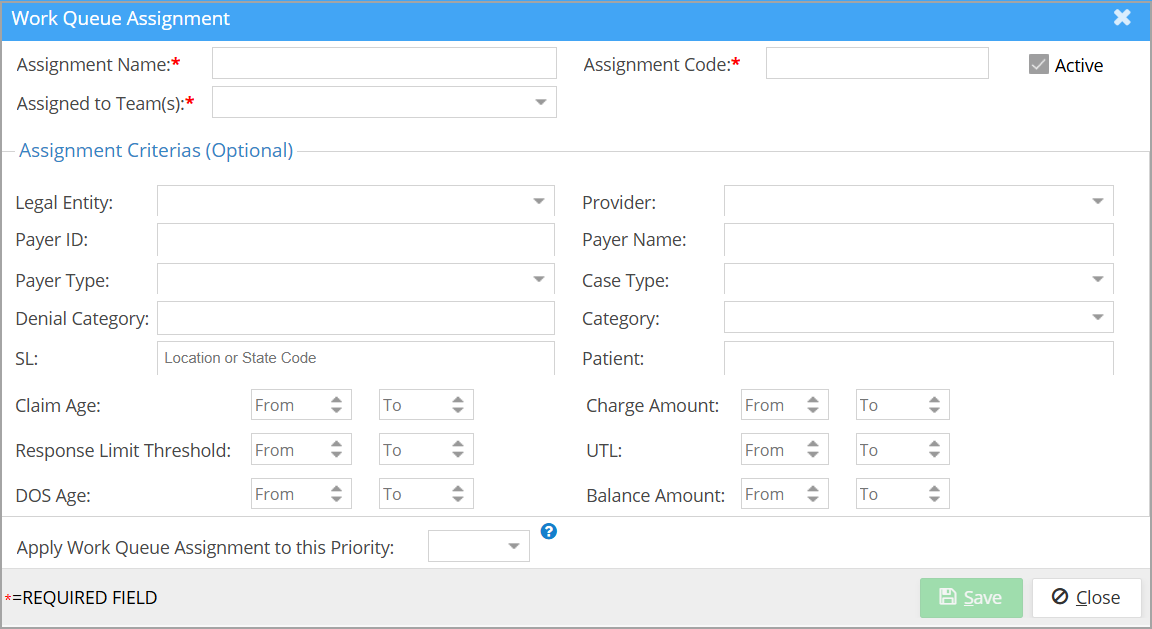Increase the Balance Amount To value
Image resolution: width=1152 pixels, height=629 pixels.
pos(934,489)
